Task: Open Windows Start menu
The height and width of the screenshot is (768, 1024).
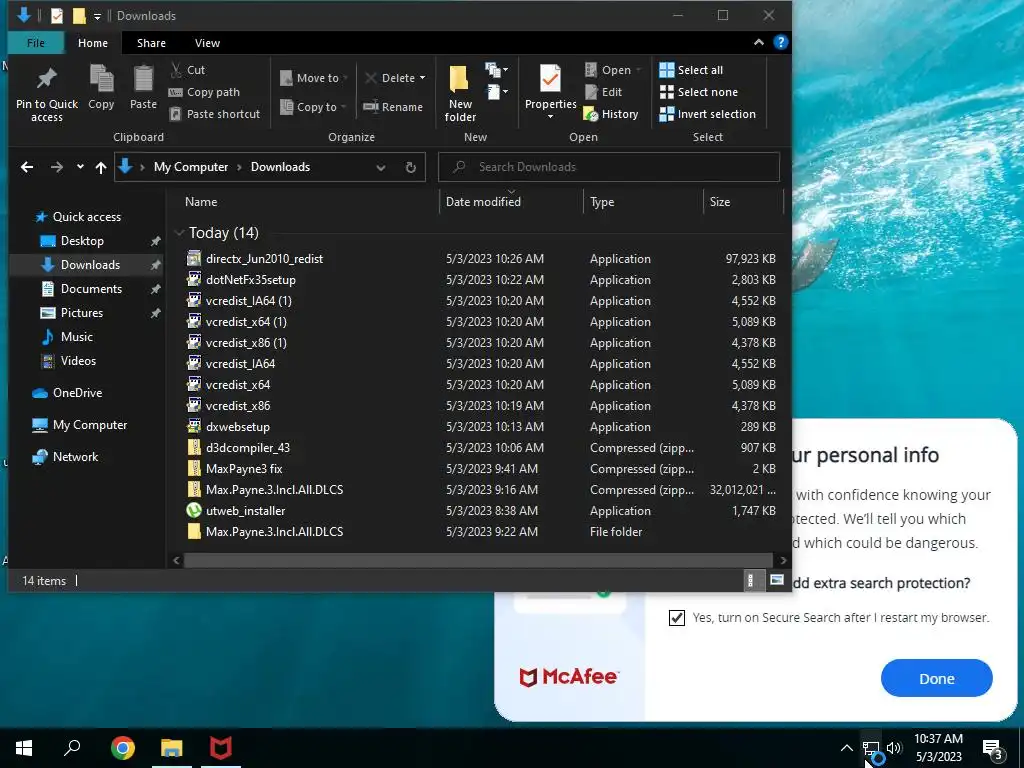Action: [x=24, y=748]
